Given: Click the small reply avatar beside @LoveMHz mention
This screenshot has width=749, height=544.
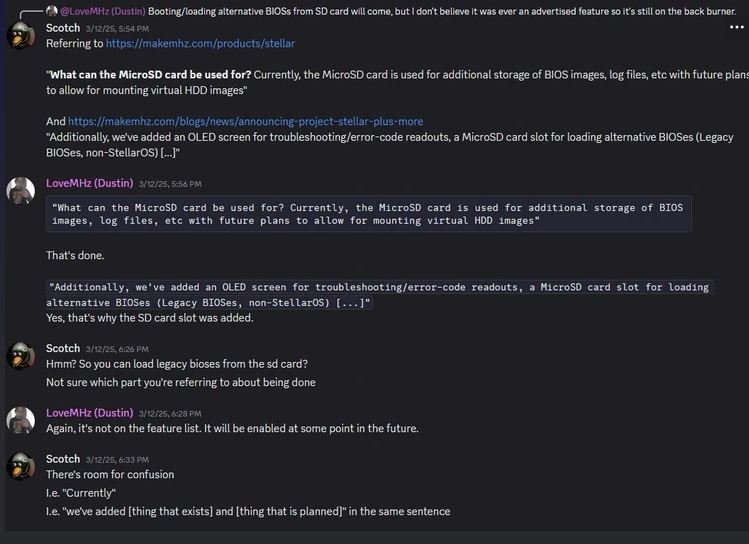Looking at the screenshot, I should pos(52,11).
